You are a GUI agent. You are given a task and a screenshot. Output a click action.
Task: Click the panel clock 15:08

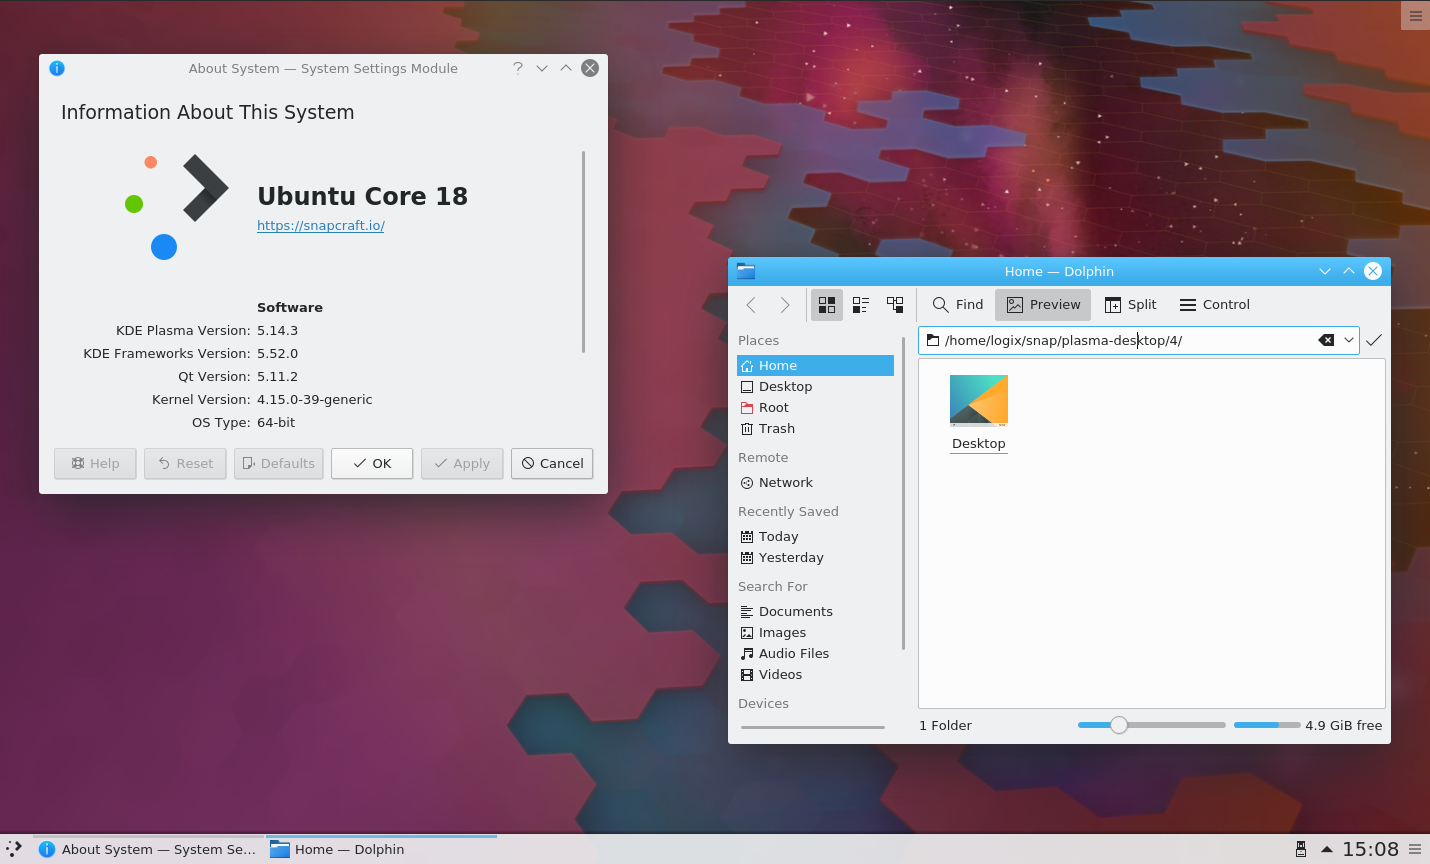click(x=1370, y=849)
